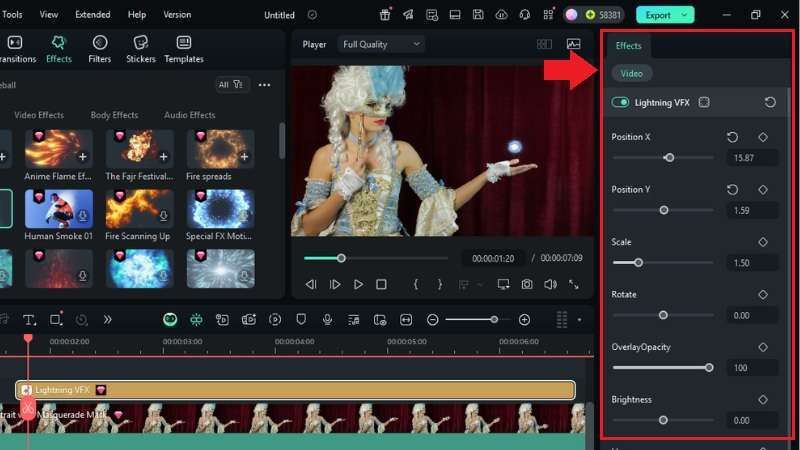Viewport: 800px width, 450px height.
Task: Open the Effects media tab
Action: tap(59, 49)
